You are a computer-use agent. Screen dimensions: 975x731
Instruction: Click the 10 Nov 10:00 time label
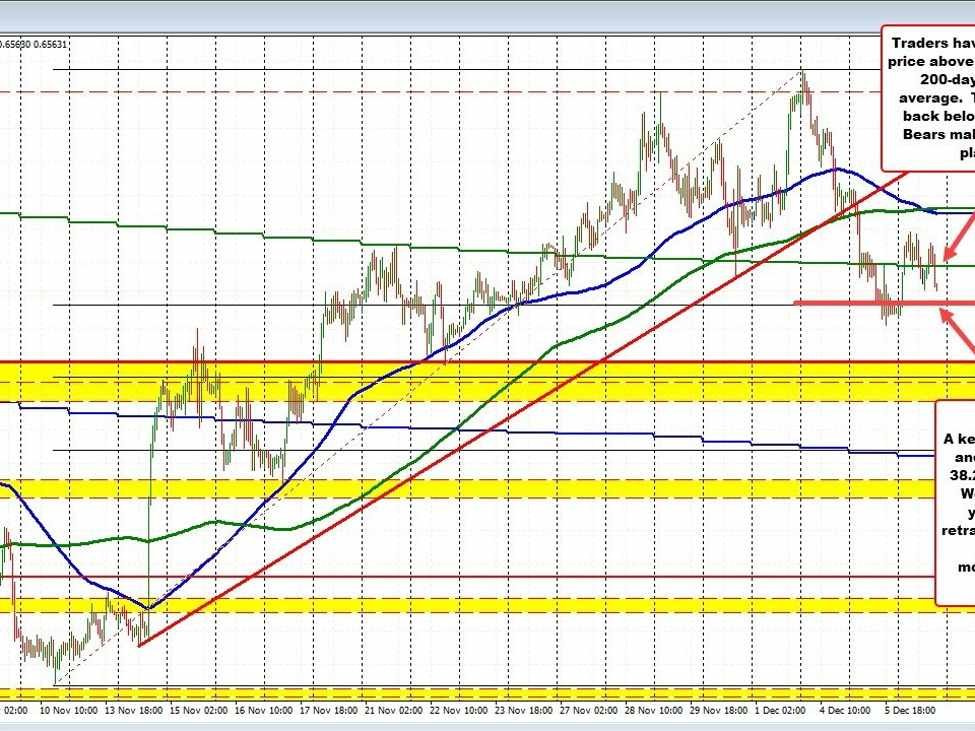coord(68,708)
